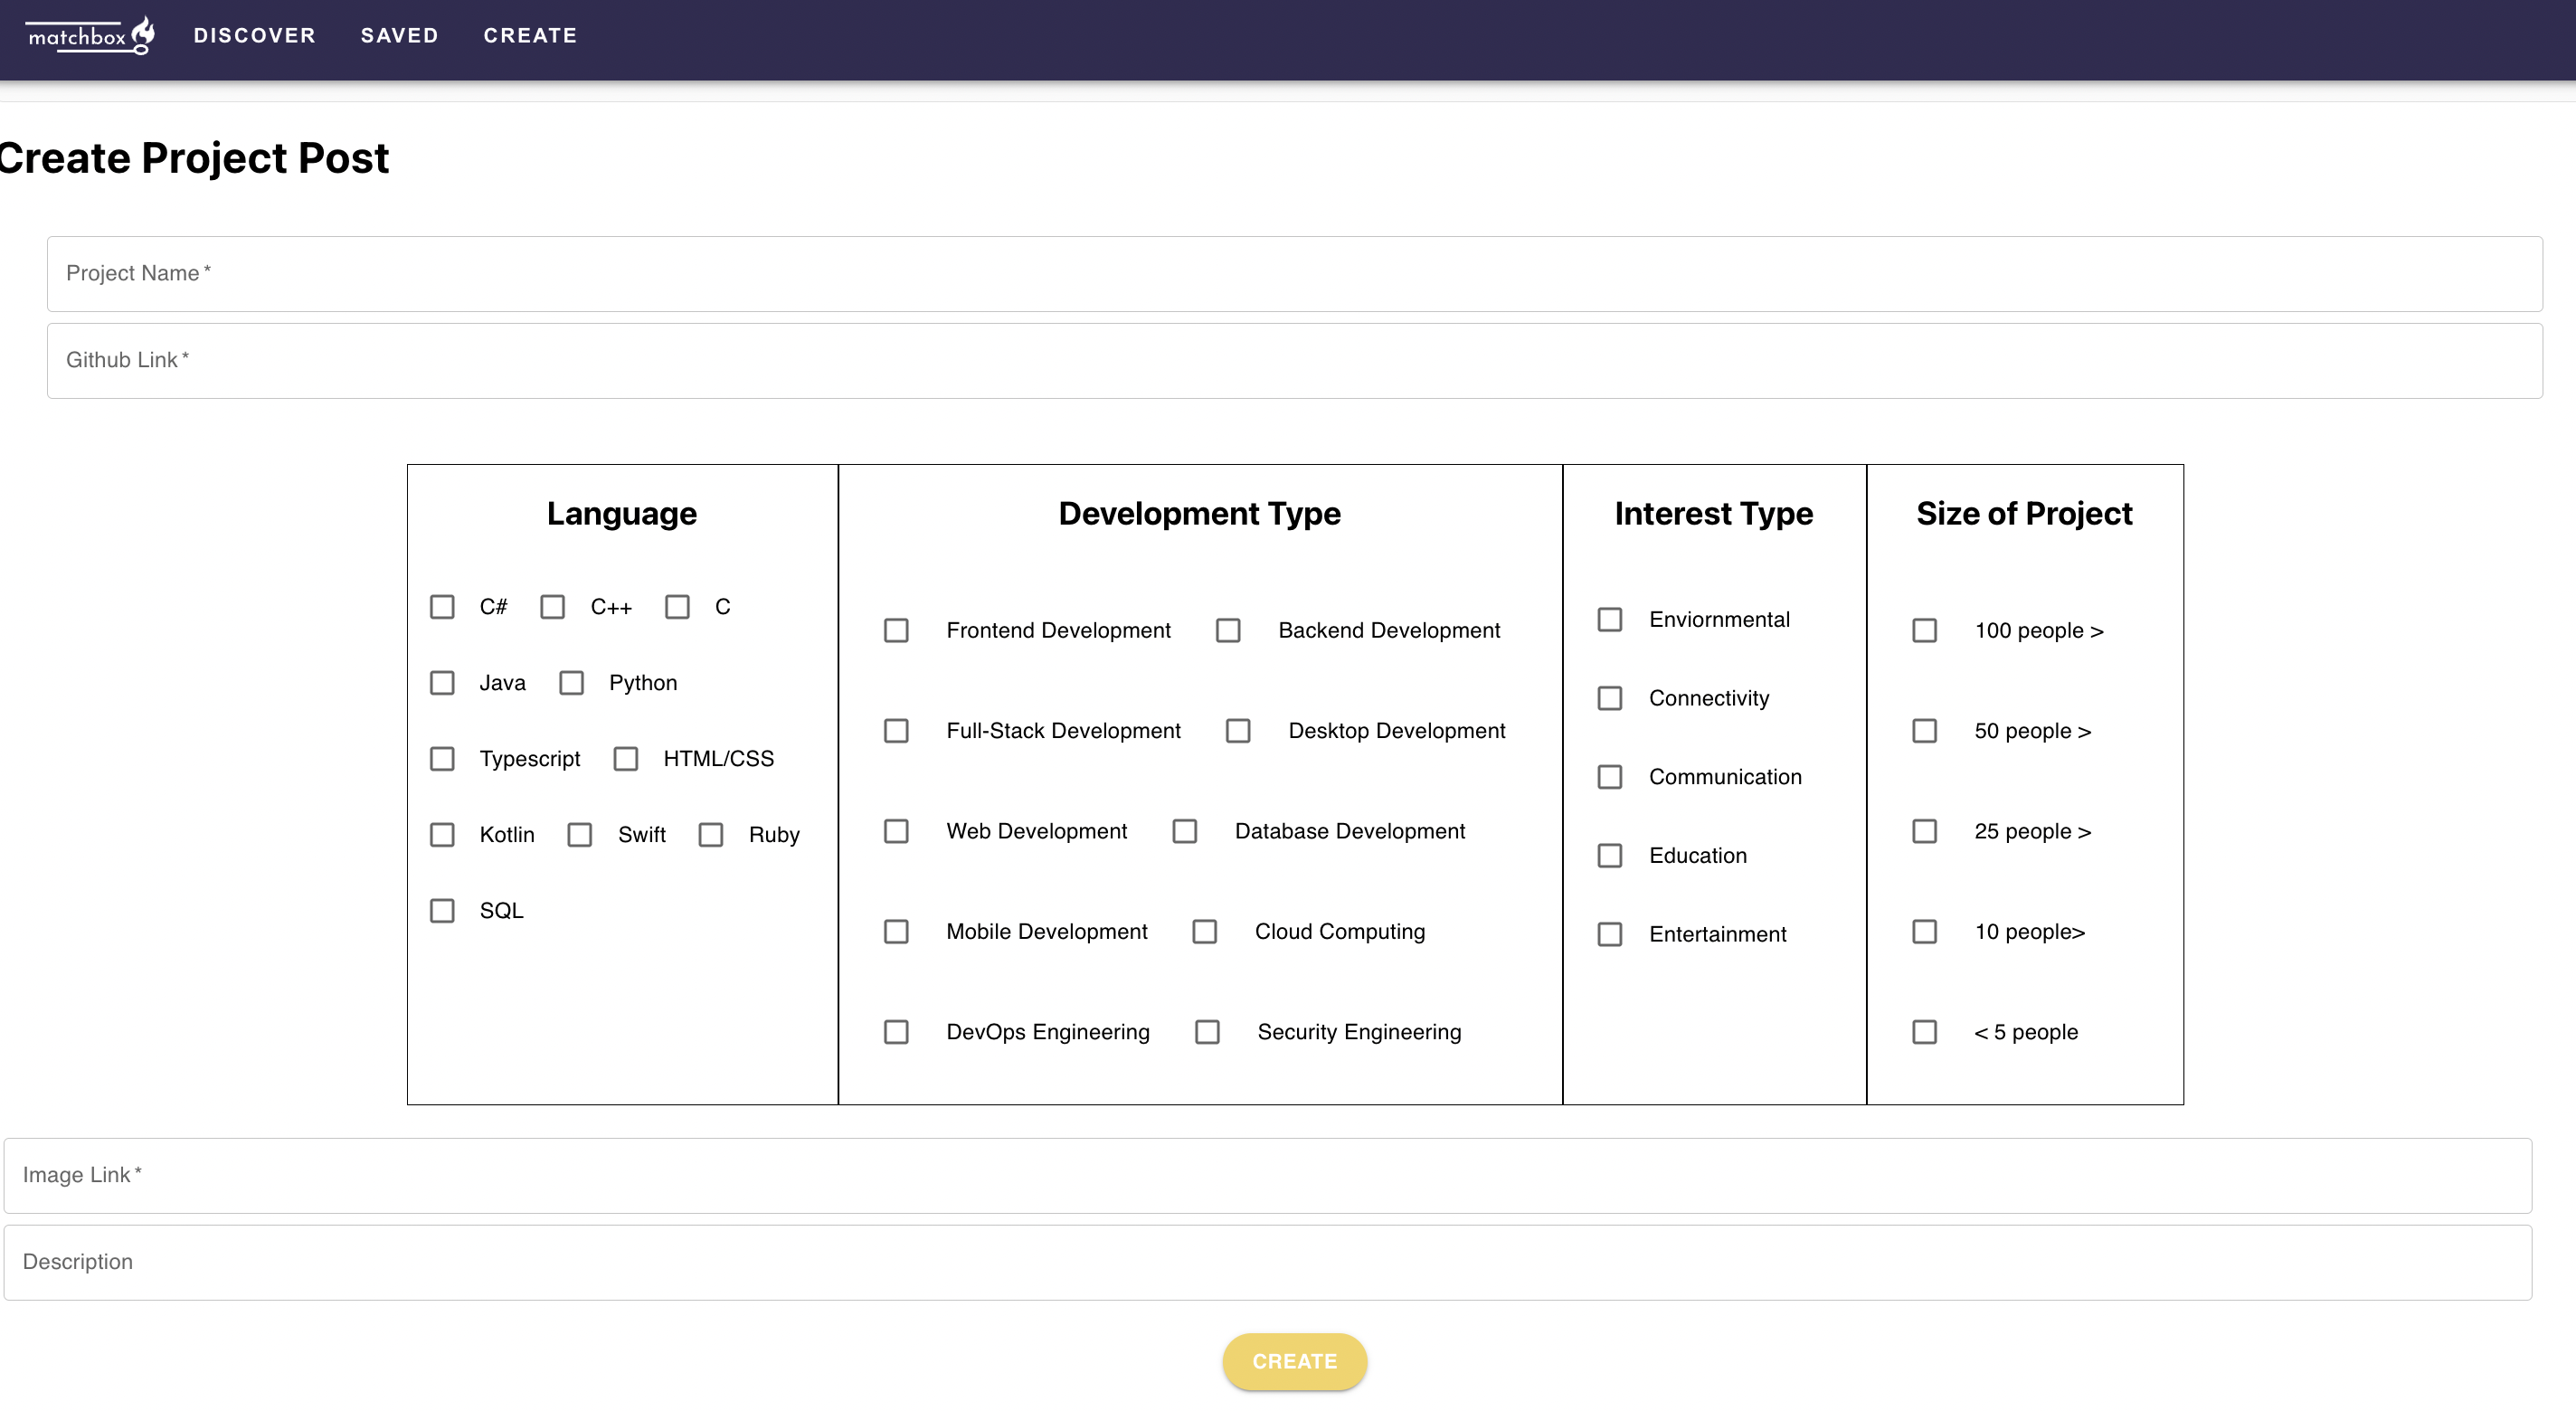The image size is (2576, 1411).
Task: Check the Python language checkbox
Action: point(571,683)
